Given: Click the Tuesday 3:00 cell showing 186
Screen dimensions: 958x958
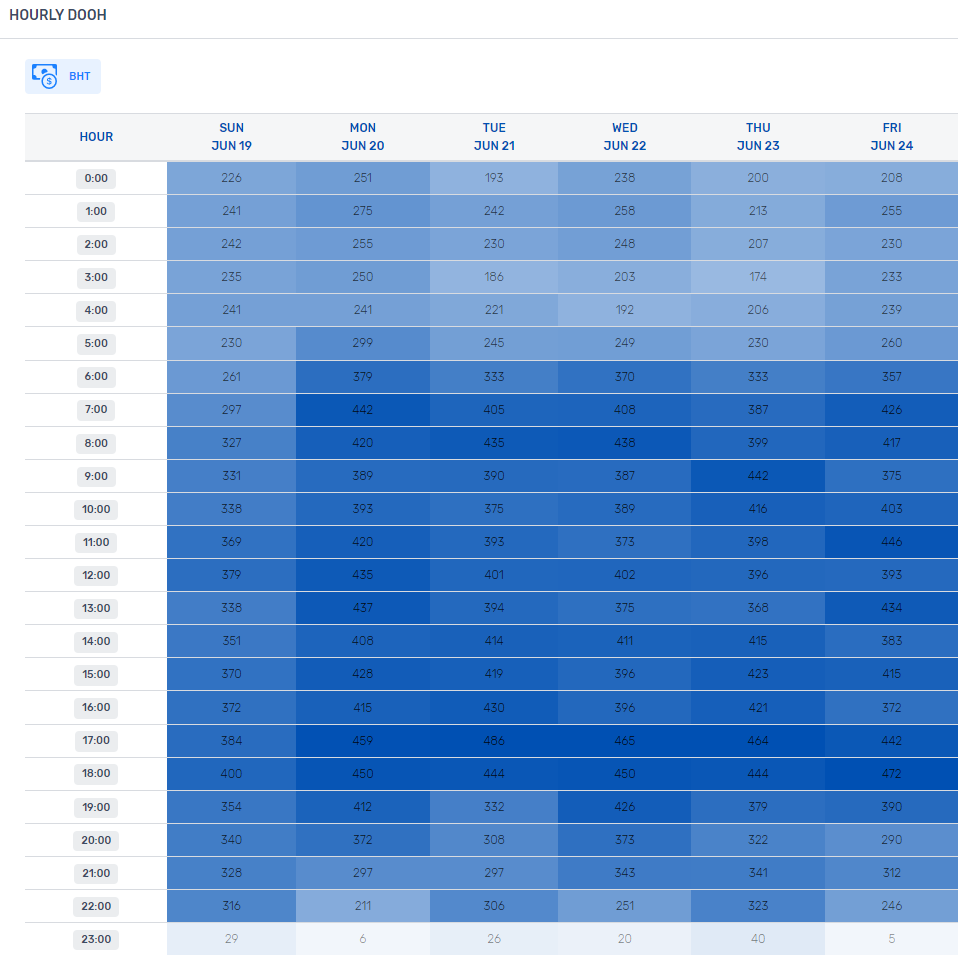Looking at the screenshot, I should point(494,277).
